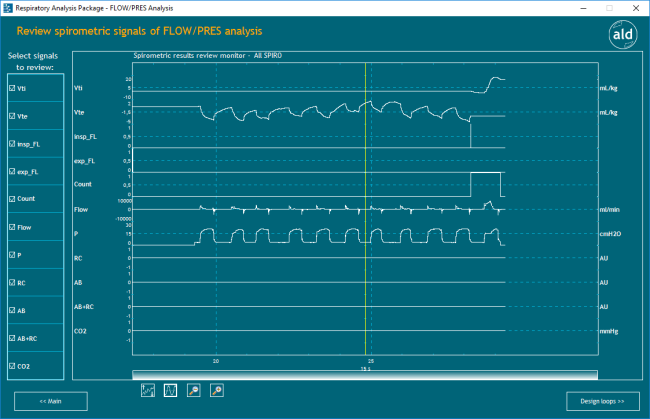650x419 pixels.
Task: Toggle the Vte signal checkbox
Action: pos(12,117)
